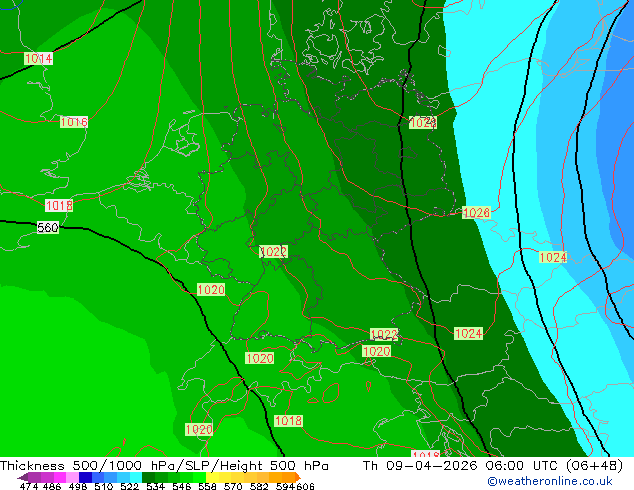Click the 1014 isobar label
634x490 pixels.
pos(38,59)
